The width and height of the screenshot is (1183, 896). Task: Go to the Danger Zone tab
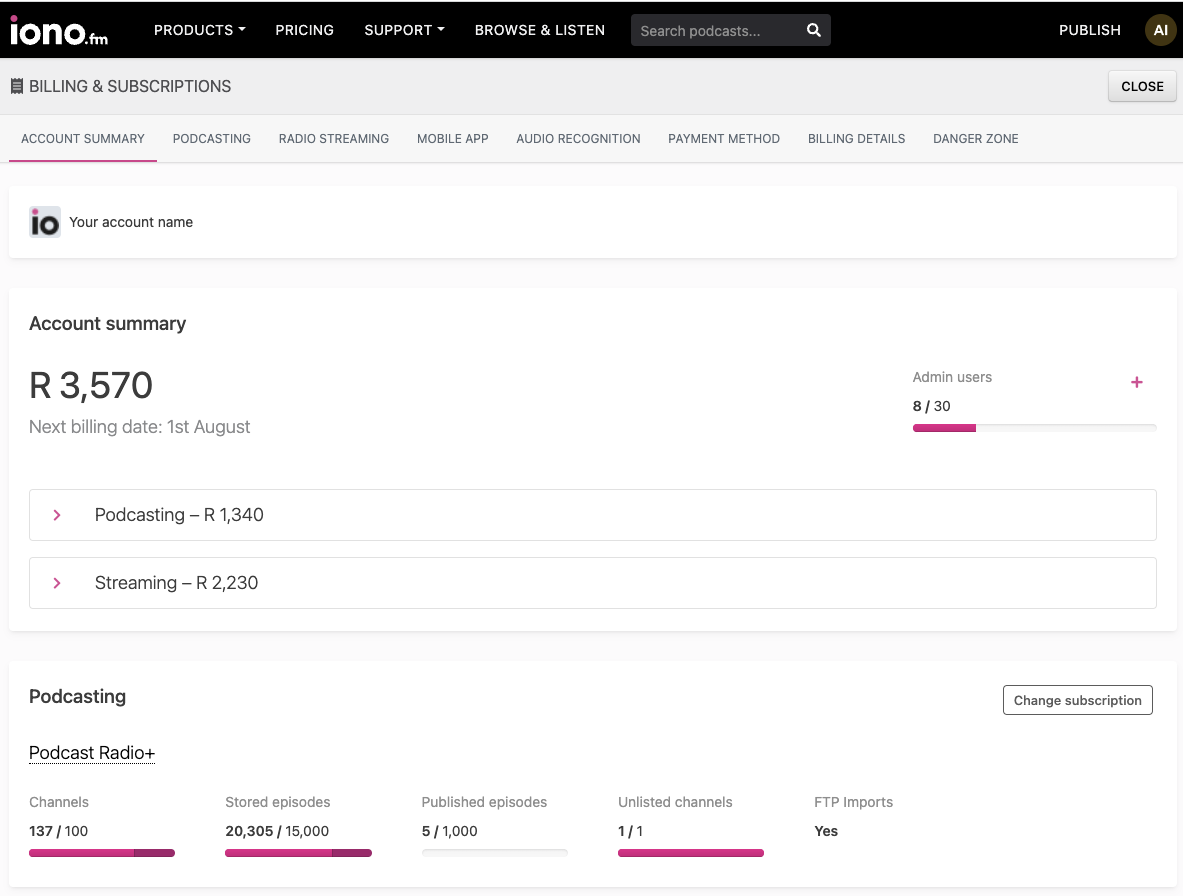(x=976, y=139)
